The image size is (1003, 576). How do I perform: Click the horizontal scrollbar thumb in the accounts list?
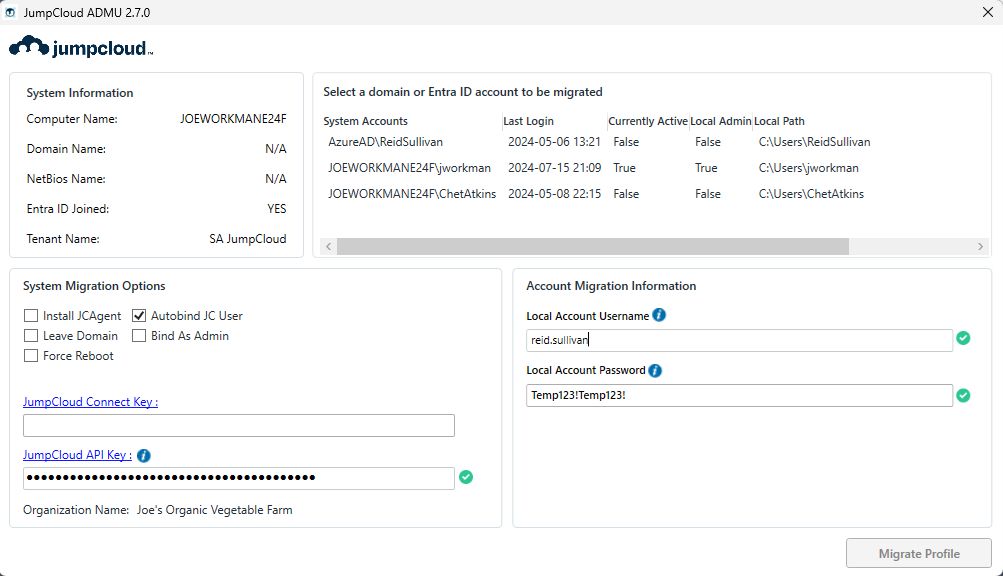click(x=593, y=246)
